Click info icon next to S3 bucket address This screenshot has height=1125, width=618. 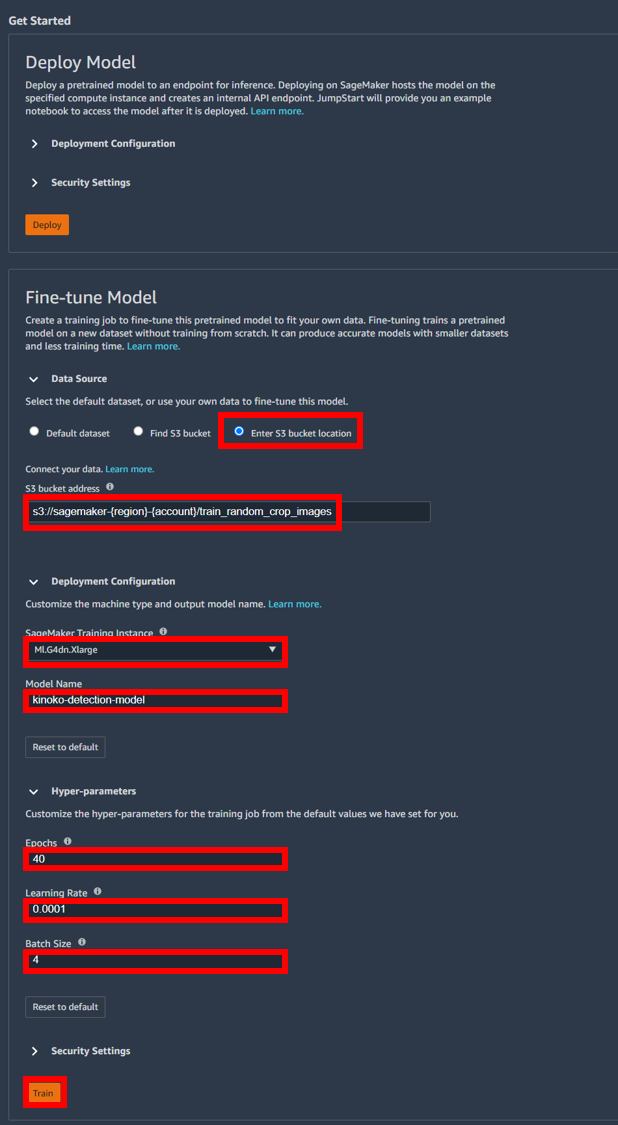110,486
